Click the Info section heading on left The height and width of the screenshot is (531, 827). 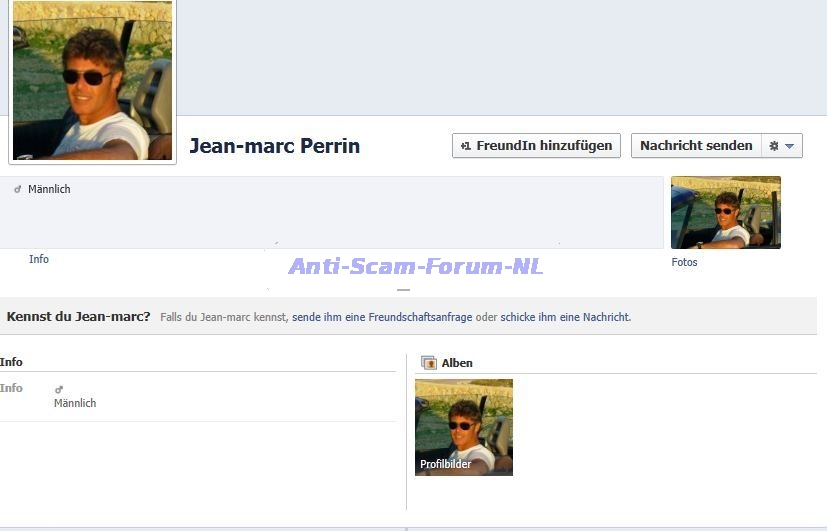click(11, 362)
